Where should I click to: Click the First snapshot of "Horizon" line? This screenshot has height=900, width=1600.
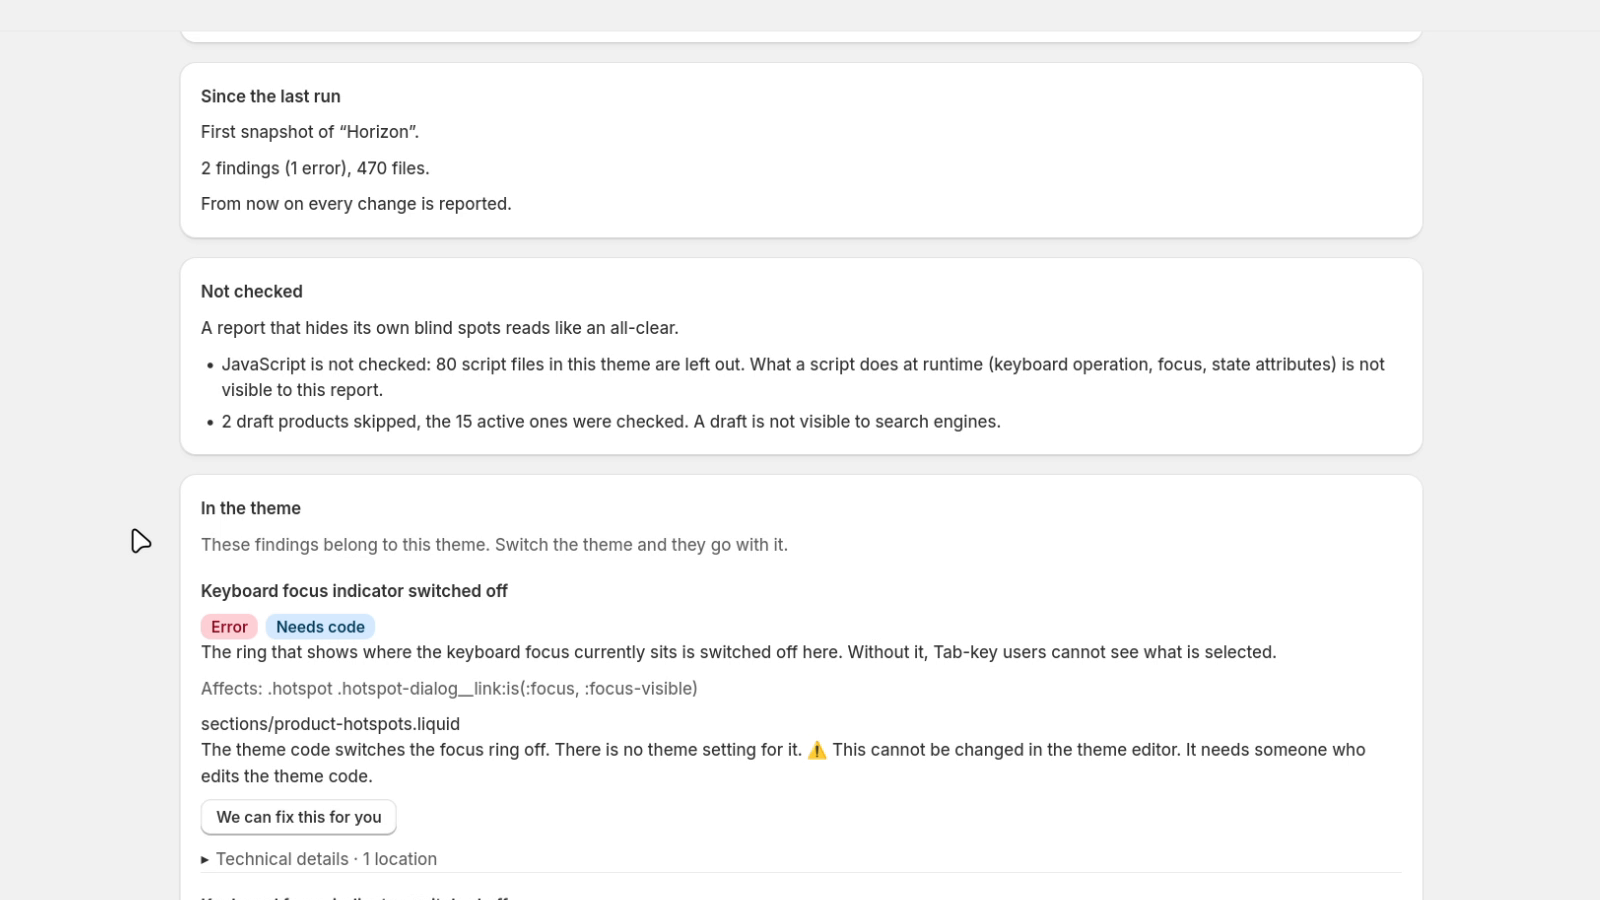point(310,132)
